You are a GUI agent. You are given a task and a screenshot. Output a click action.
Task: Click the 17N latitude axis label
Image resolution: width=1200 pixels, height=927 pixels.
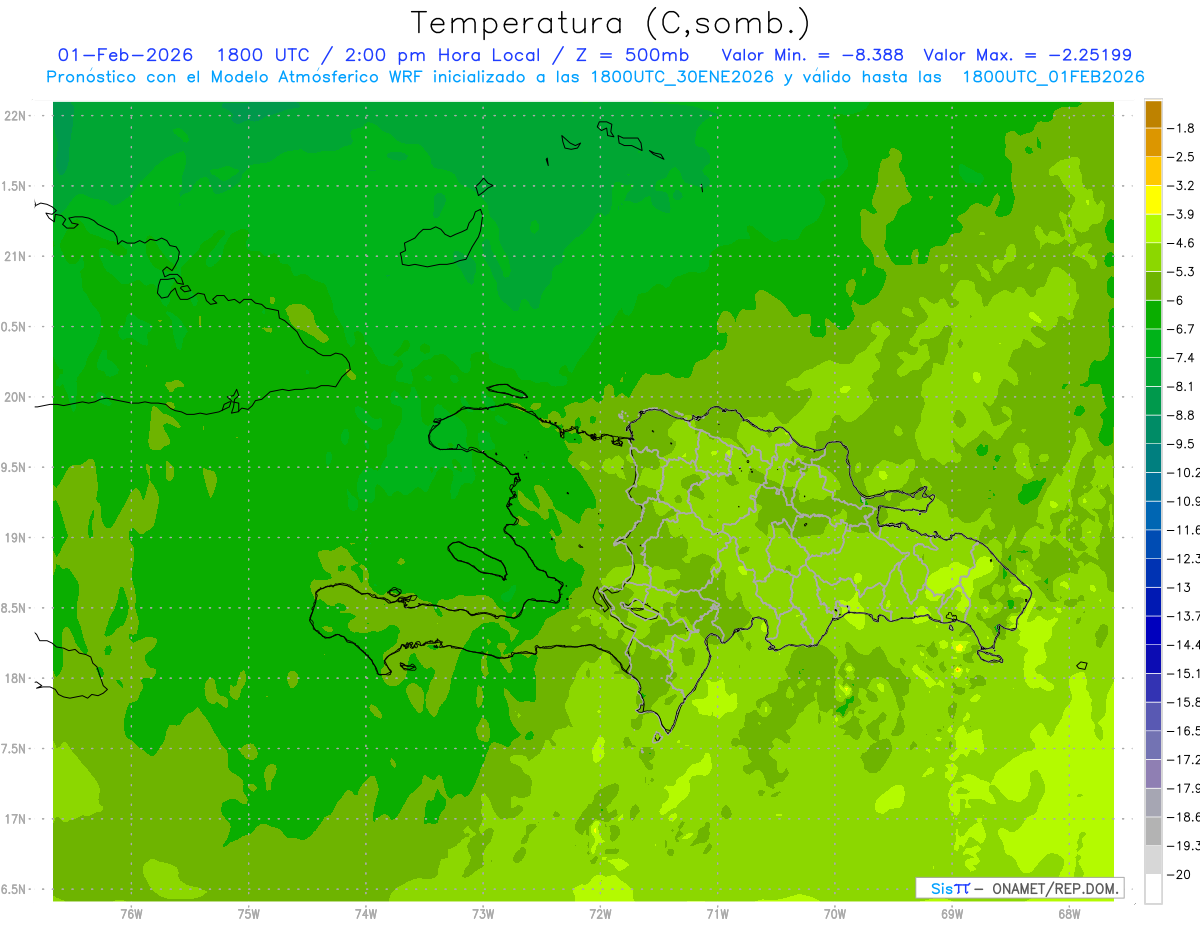[17, 819]
